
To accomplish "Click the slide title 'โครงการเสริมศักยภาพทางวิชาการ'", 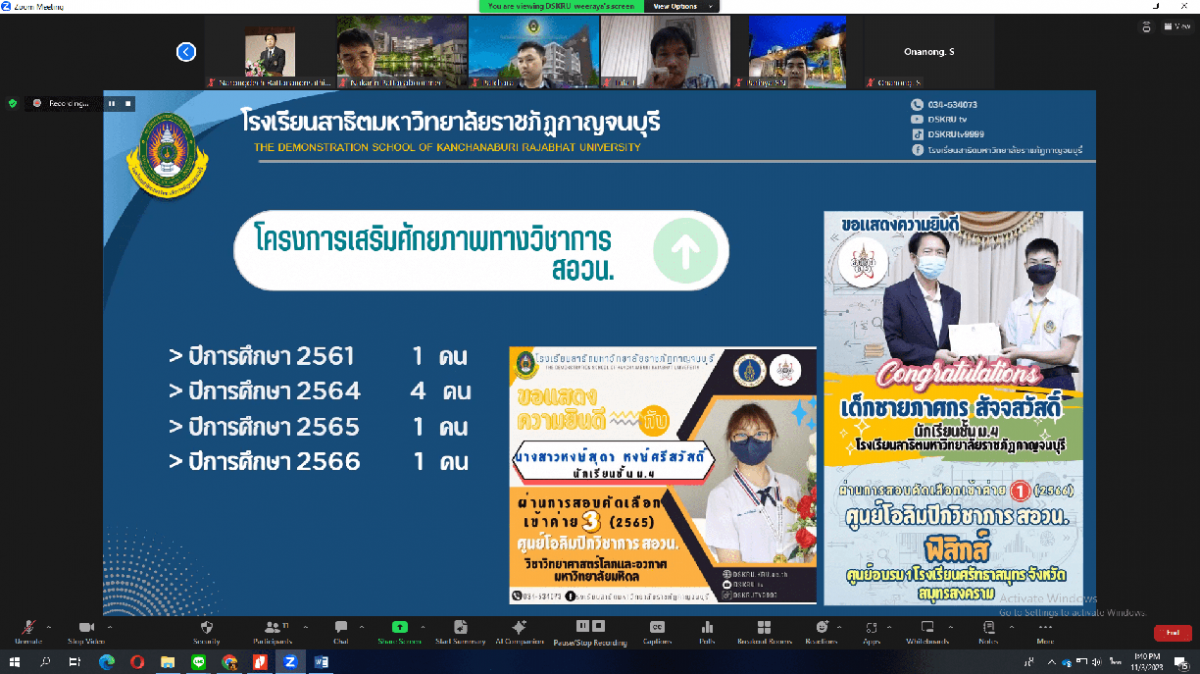I will pos(434,239).
